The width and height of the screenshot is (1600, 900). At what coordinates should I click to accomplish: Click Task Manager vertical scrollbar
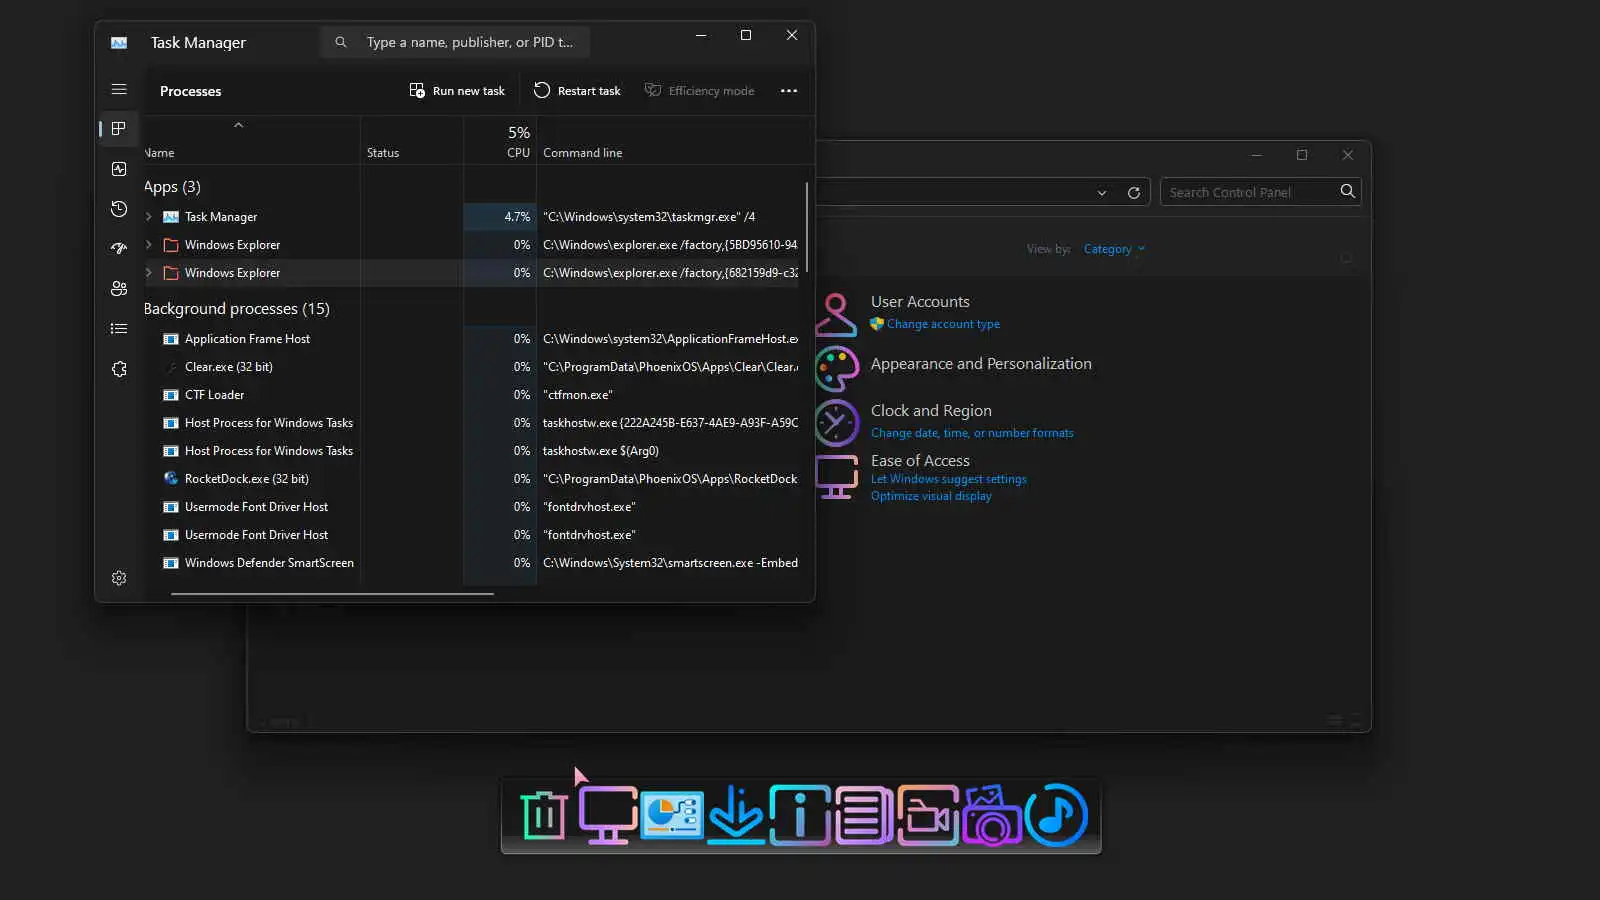(806, 227)
